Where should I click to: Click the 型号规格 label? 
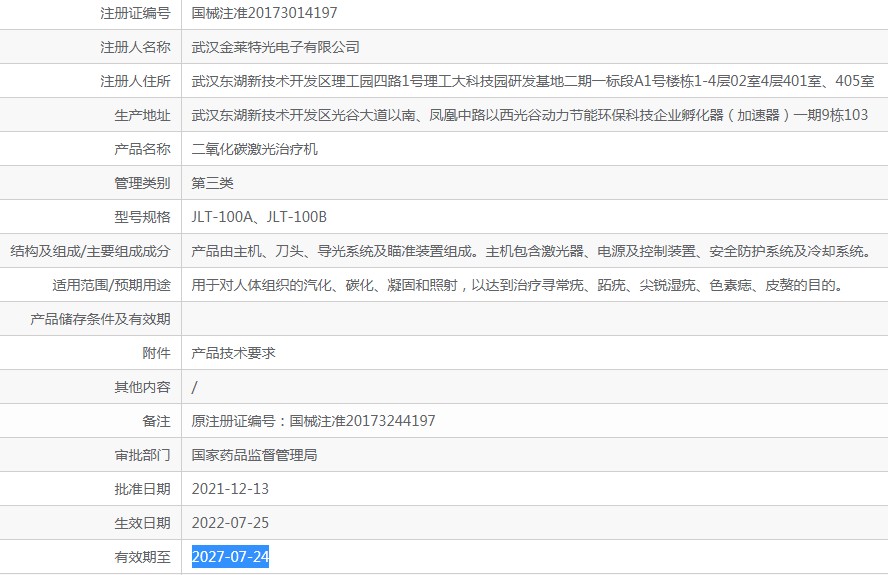142,217
